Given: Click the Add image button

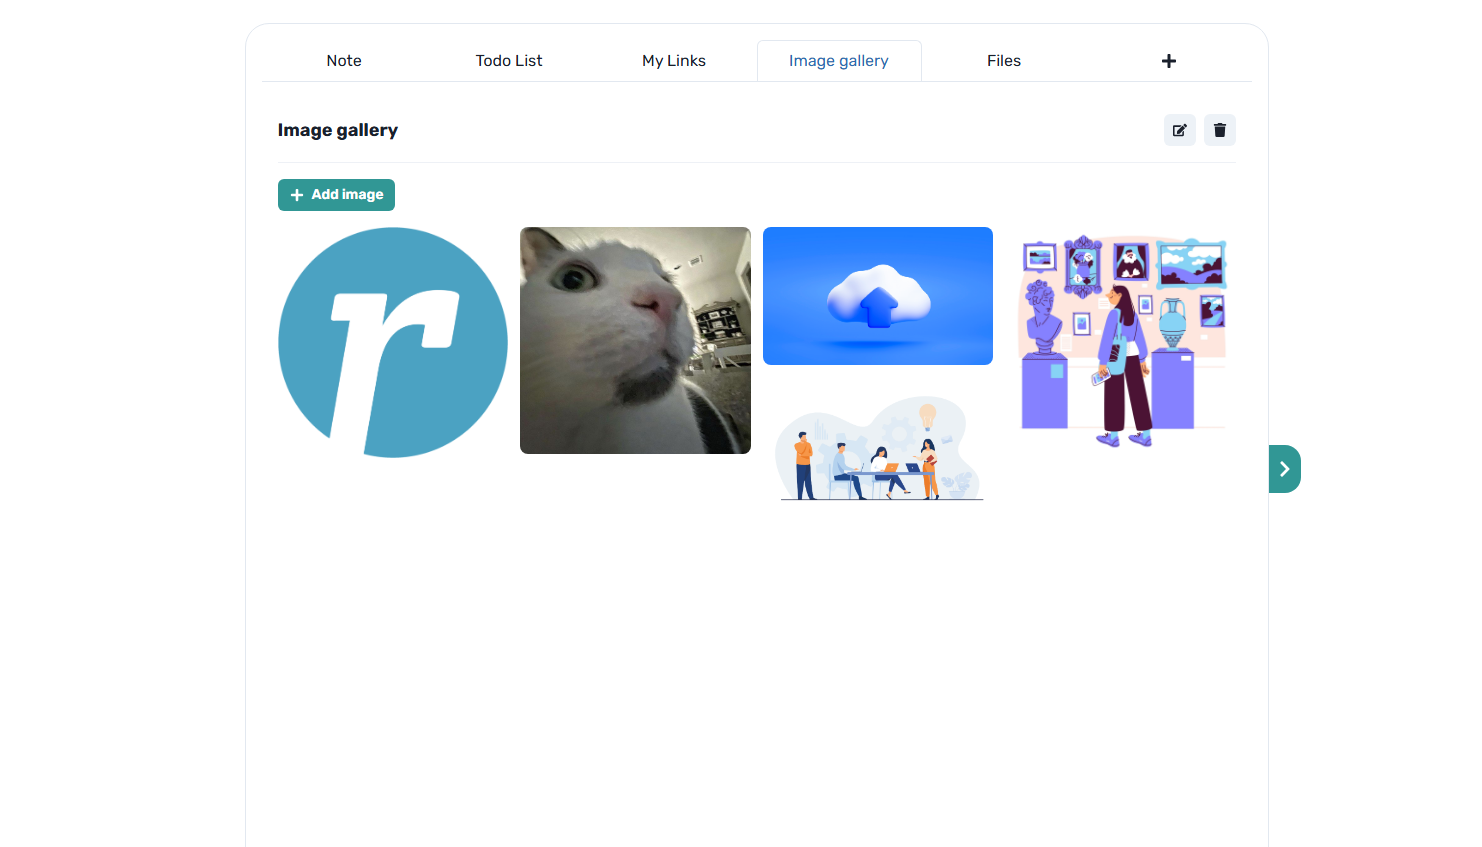Looking at the screenshot, I should coord(336,195).
